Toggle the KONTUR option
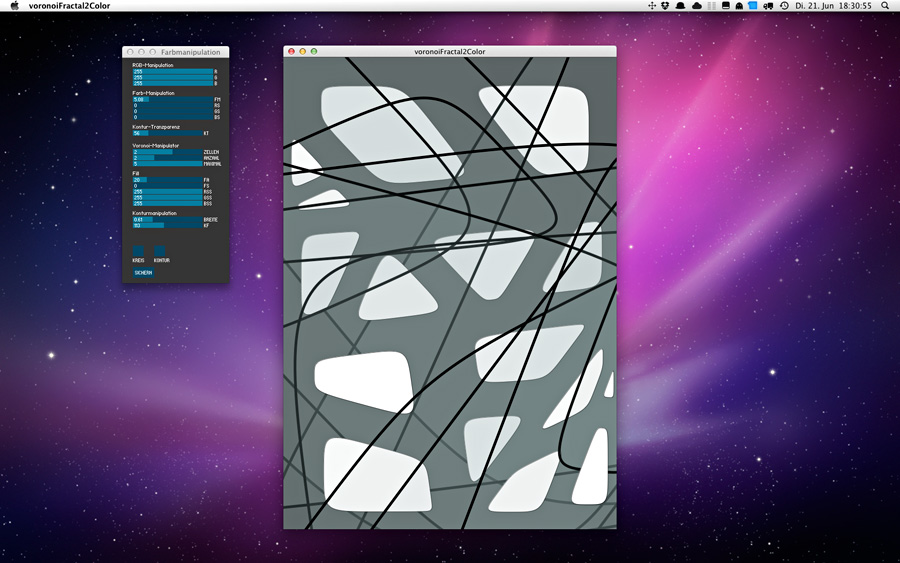 [160, 251]
